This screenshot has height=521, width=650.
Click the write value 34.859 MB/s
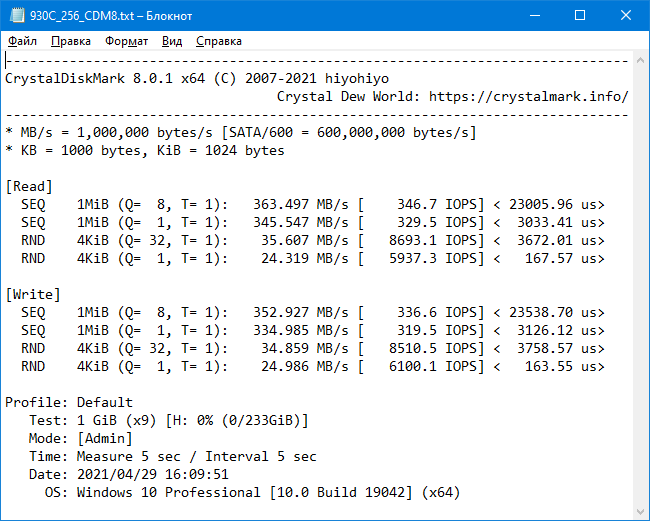[x=305, y=349]
